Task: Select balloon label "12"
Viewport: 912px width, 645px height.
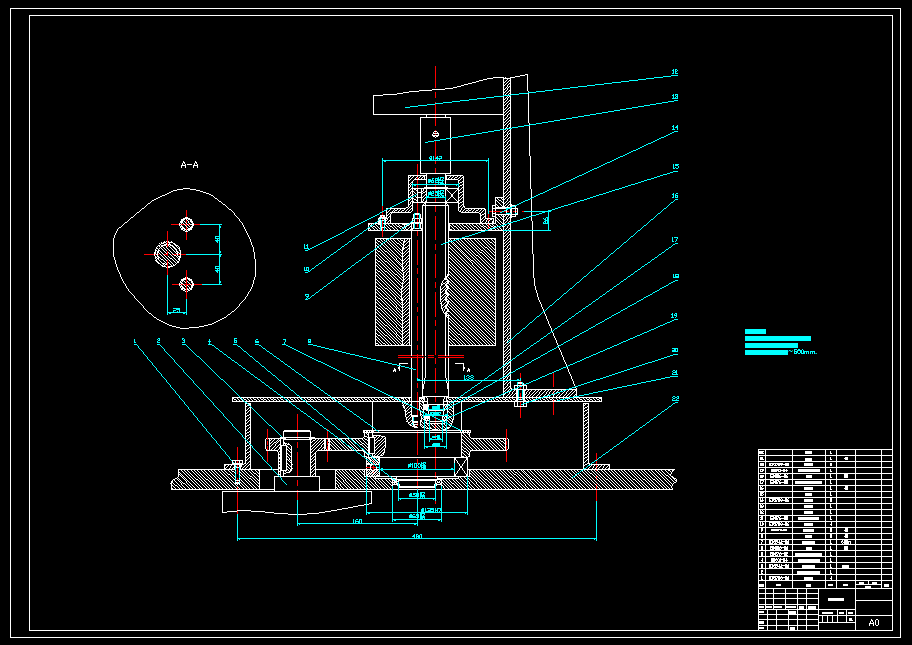Action: 675,73
